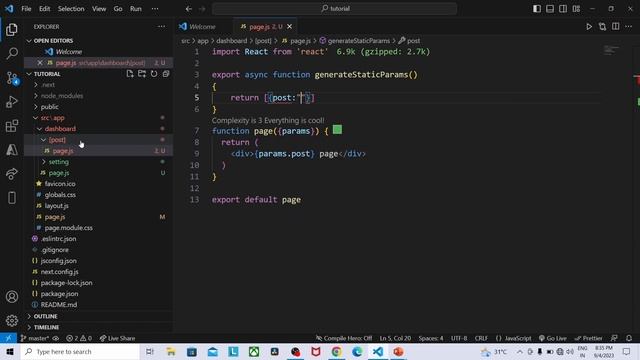Open the File menu
Image resolution: width=640 pixels, height=360 pixels.
[x=26, y=9]
